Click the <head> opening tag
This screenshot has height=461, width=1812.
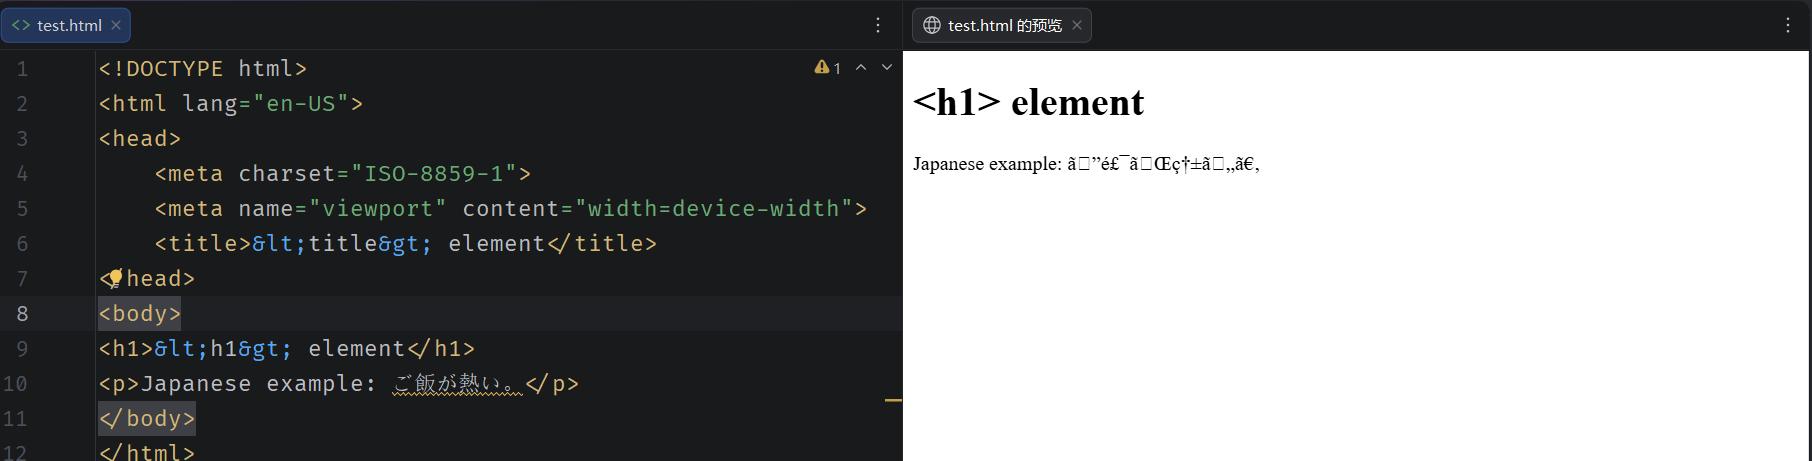tap(140, 138)
